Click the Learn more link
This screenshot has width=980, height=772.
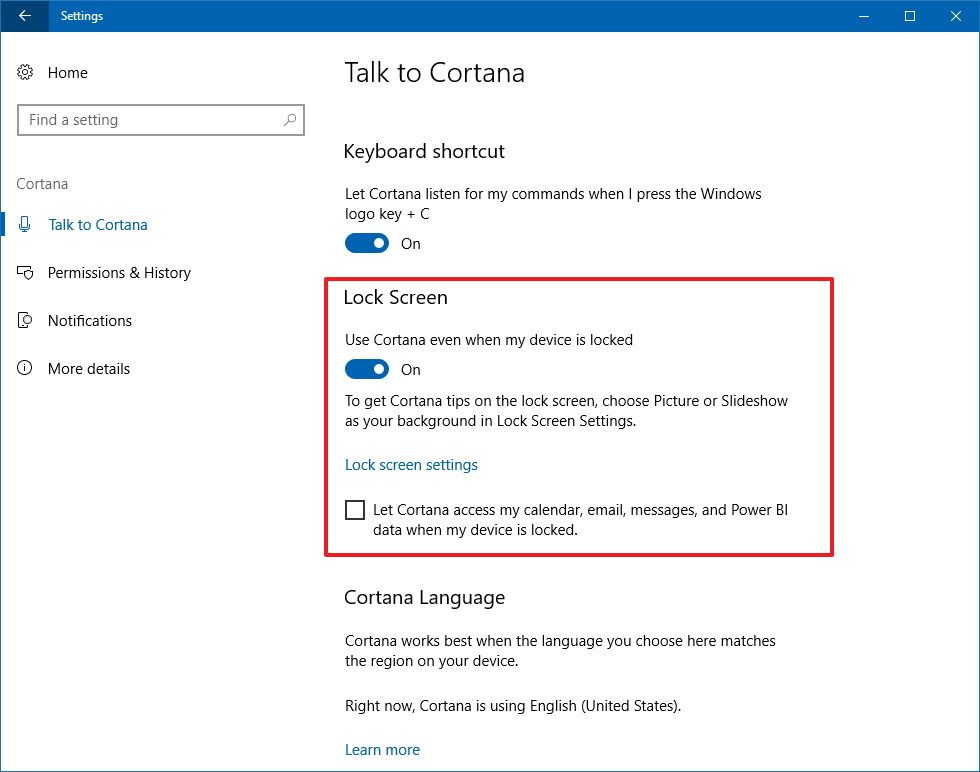pyautogui.click(x=382, y=749)
